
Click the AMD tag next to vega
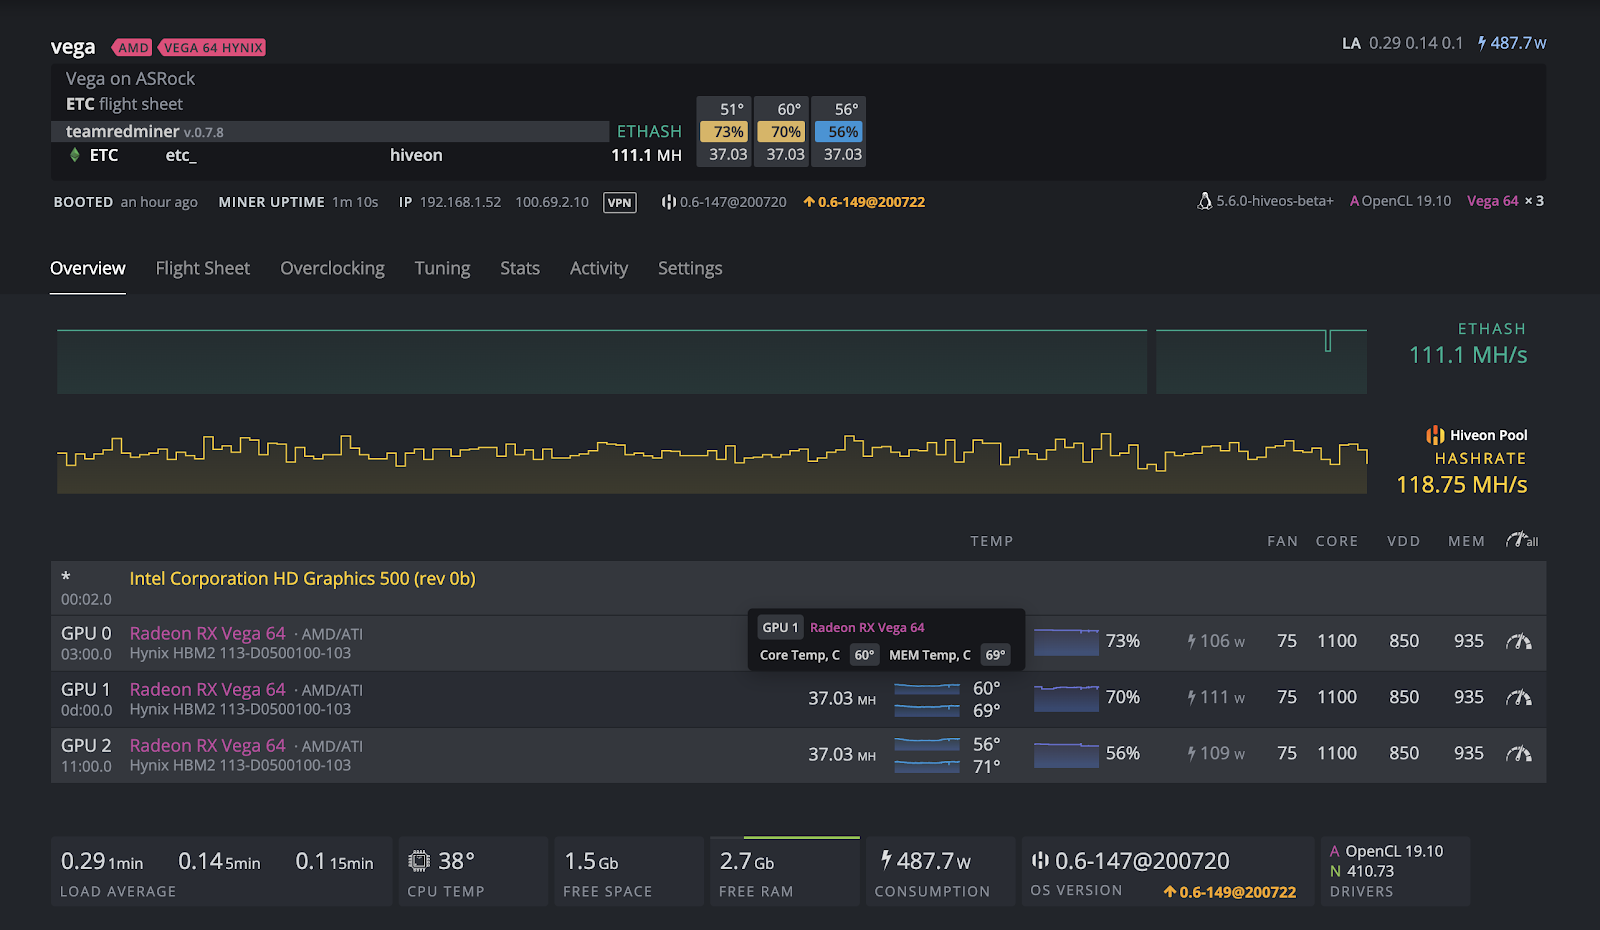tap(132, 48)
